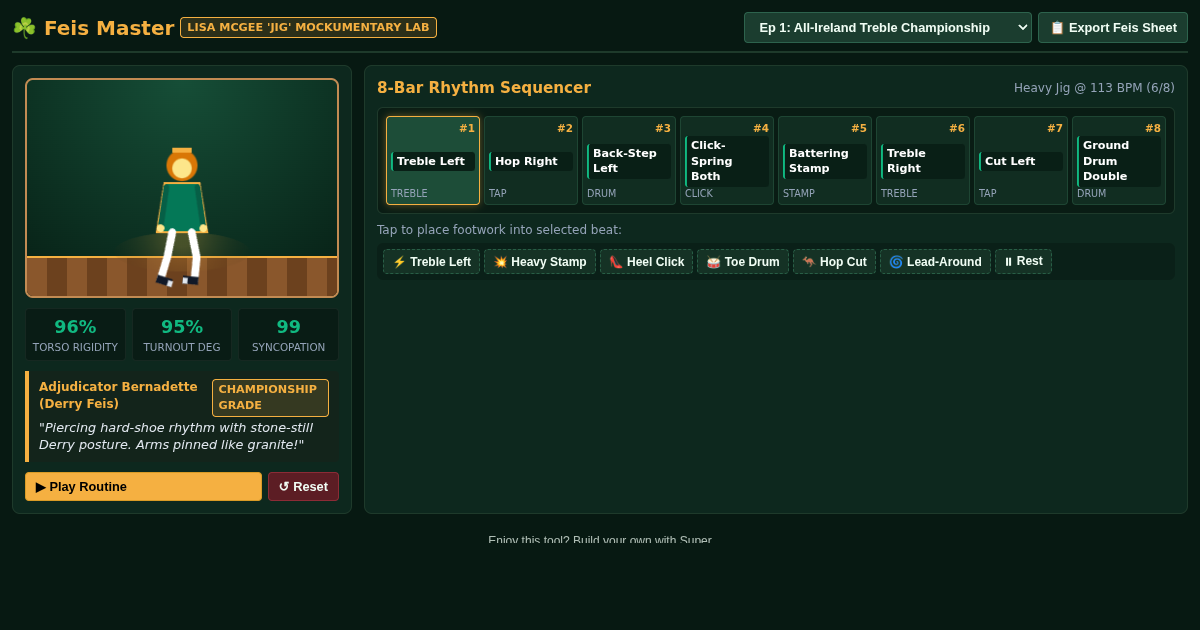Click the Lisa McGee 'Jig' Mockumentary Lab badge
The height and width of the screenshot is (630, 1200).
[308, 28]
